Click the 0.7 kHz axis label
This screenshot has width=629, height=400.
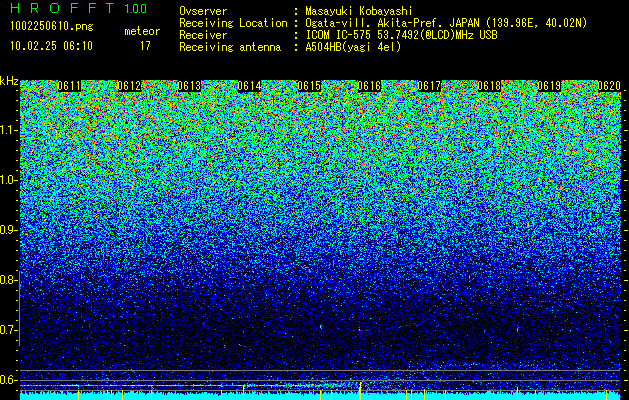(9, 330)
